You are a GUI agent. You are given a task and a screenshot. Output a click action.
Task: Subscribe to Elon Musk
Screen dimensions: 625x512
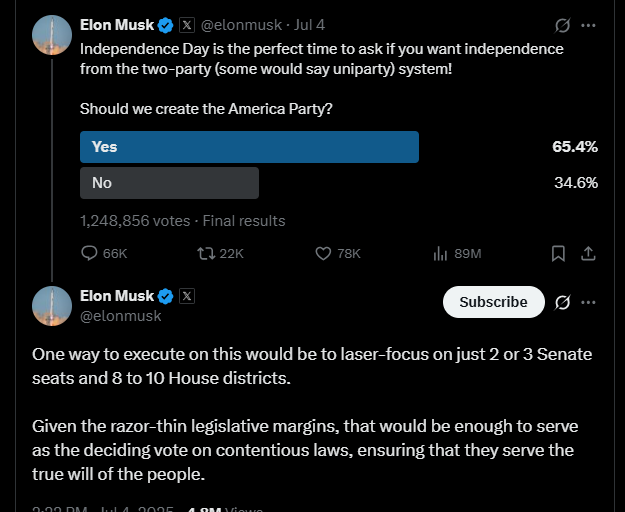pos(493,302)
